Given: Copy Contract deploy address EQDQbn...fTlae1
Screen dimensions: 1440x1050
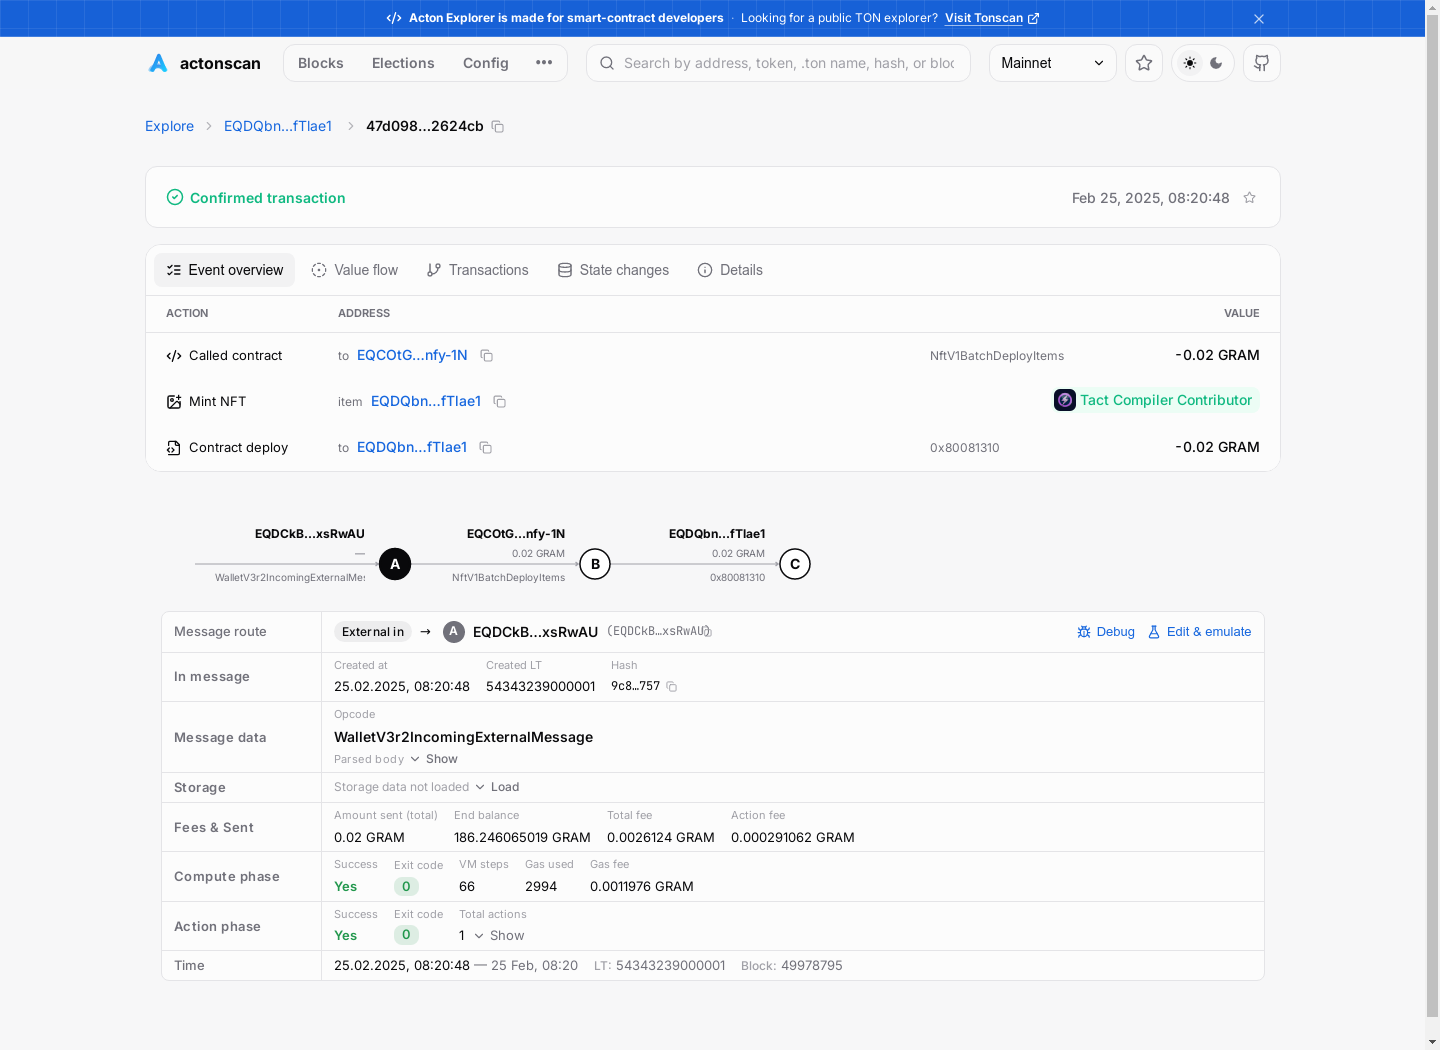Looking at the screenshot, I should point(486,448).
